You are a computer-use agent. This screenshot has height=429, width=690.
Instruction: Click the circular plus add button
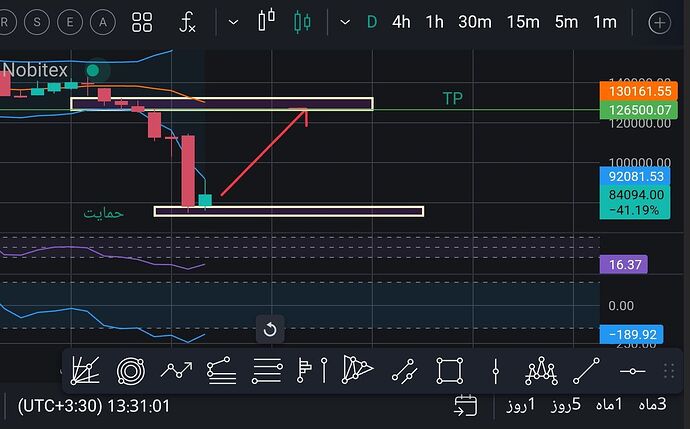coord(659,22)
